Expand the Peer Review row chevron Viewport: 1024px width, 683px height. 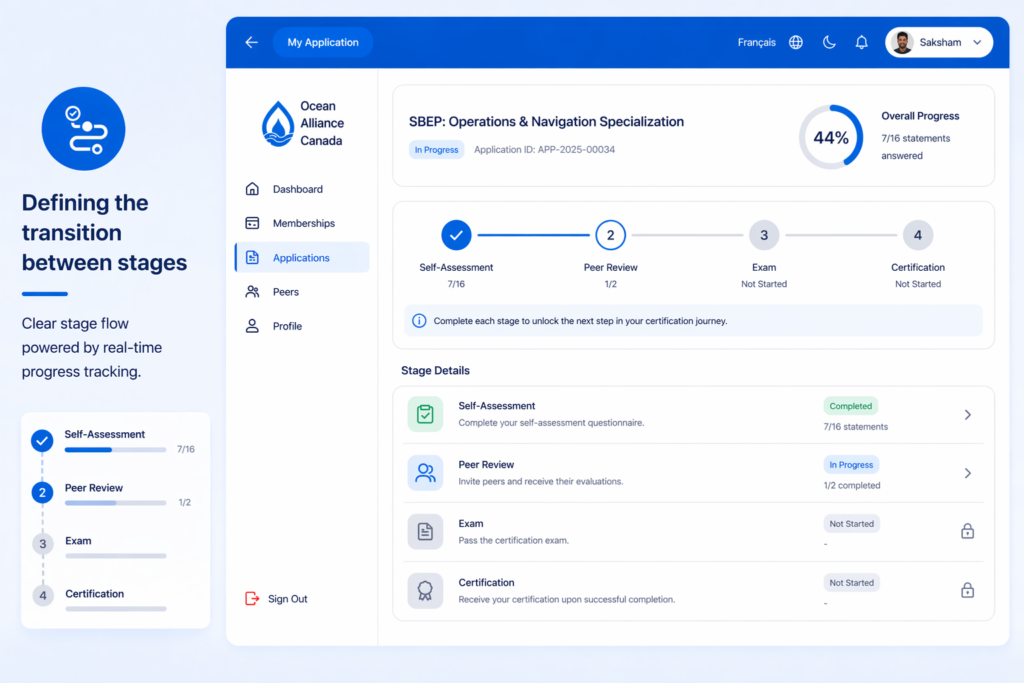click(x=967, y=473)
